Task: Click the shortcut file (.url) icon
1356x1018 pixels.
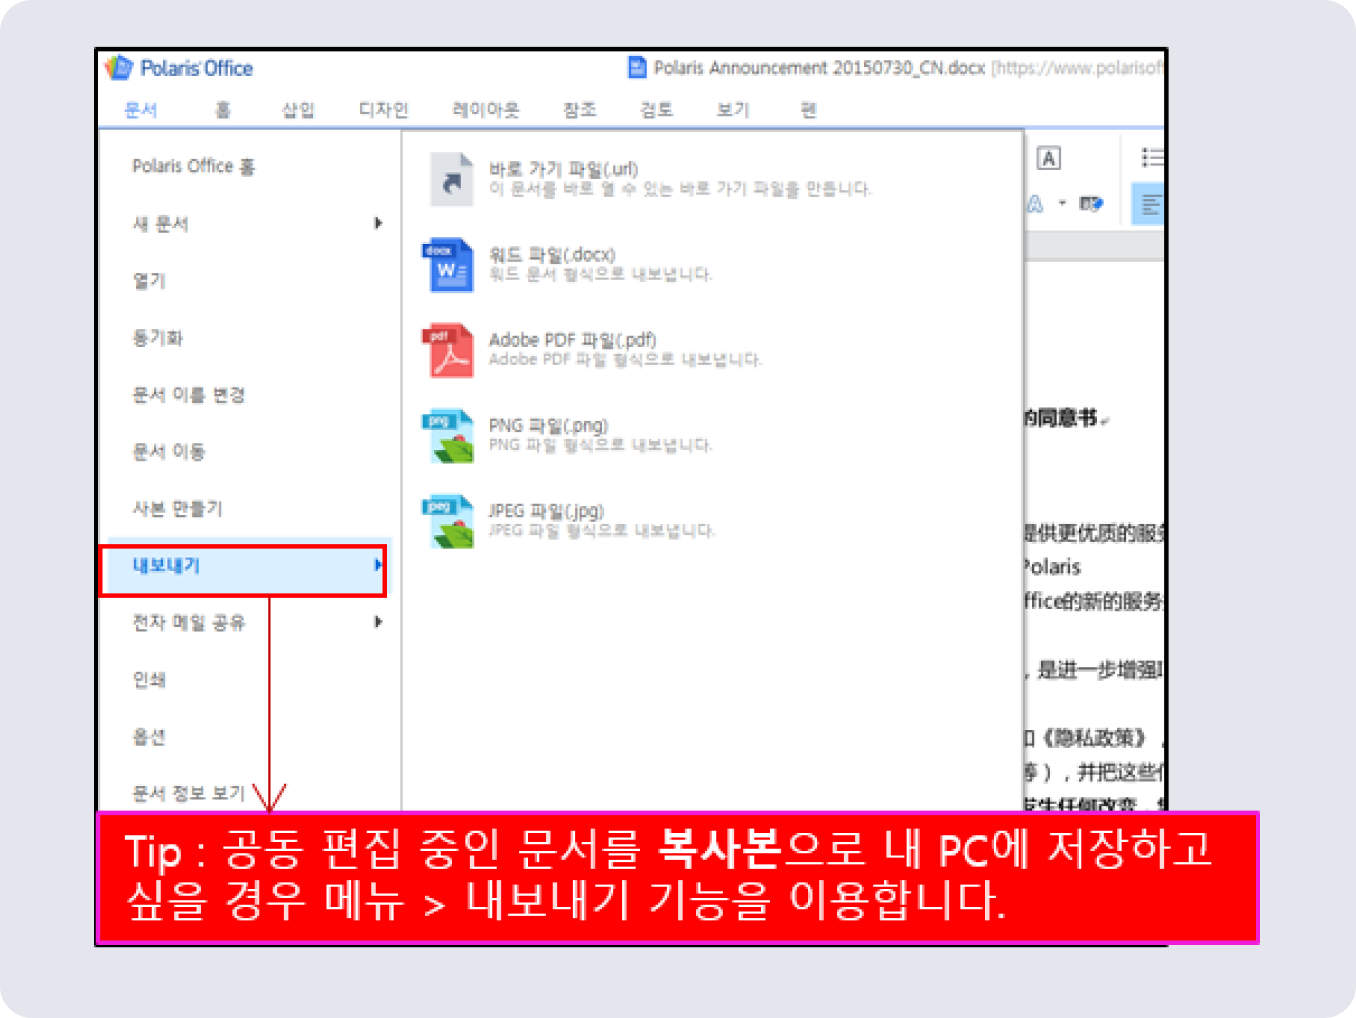Action: (x=450, y=180)
